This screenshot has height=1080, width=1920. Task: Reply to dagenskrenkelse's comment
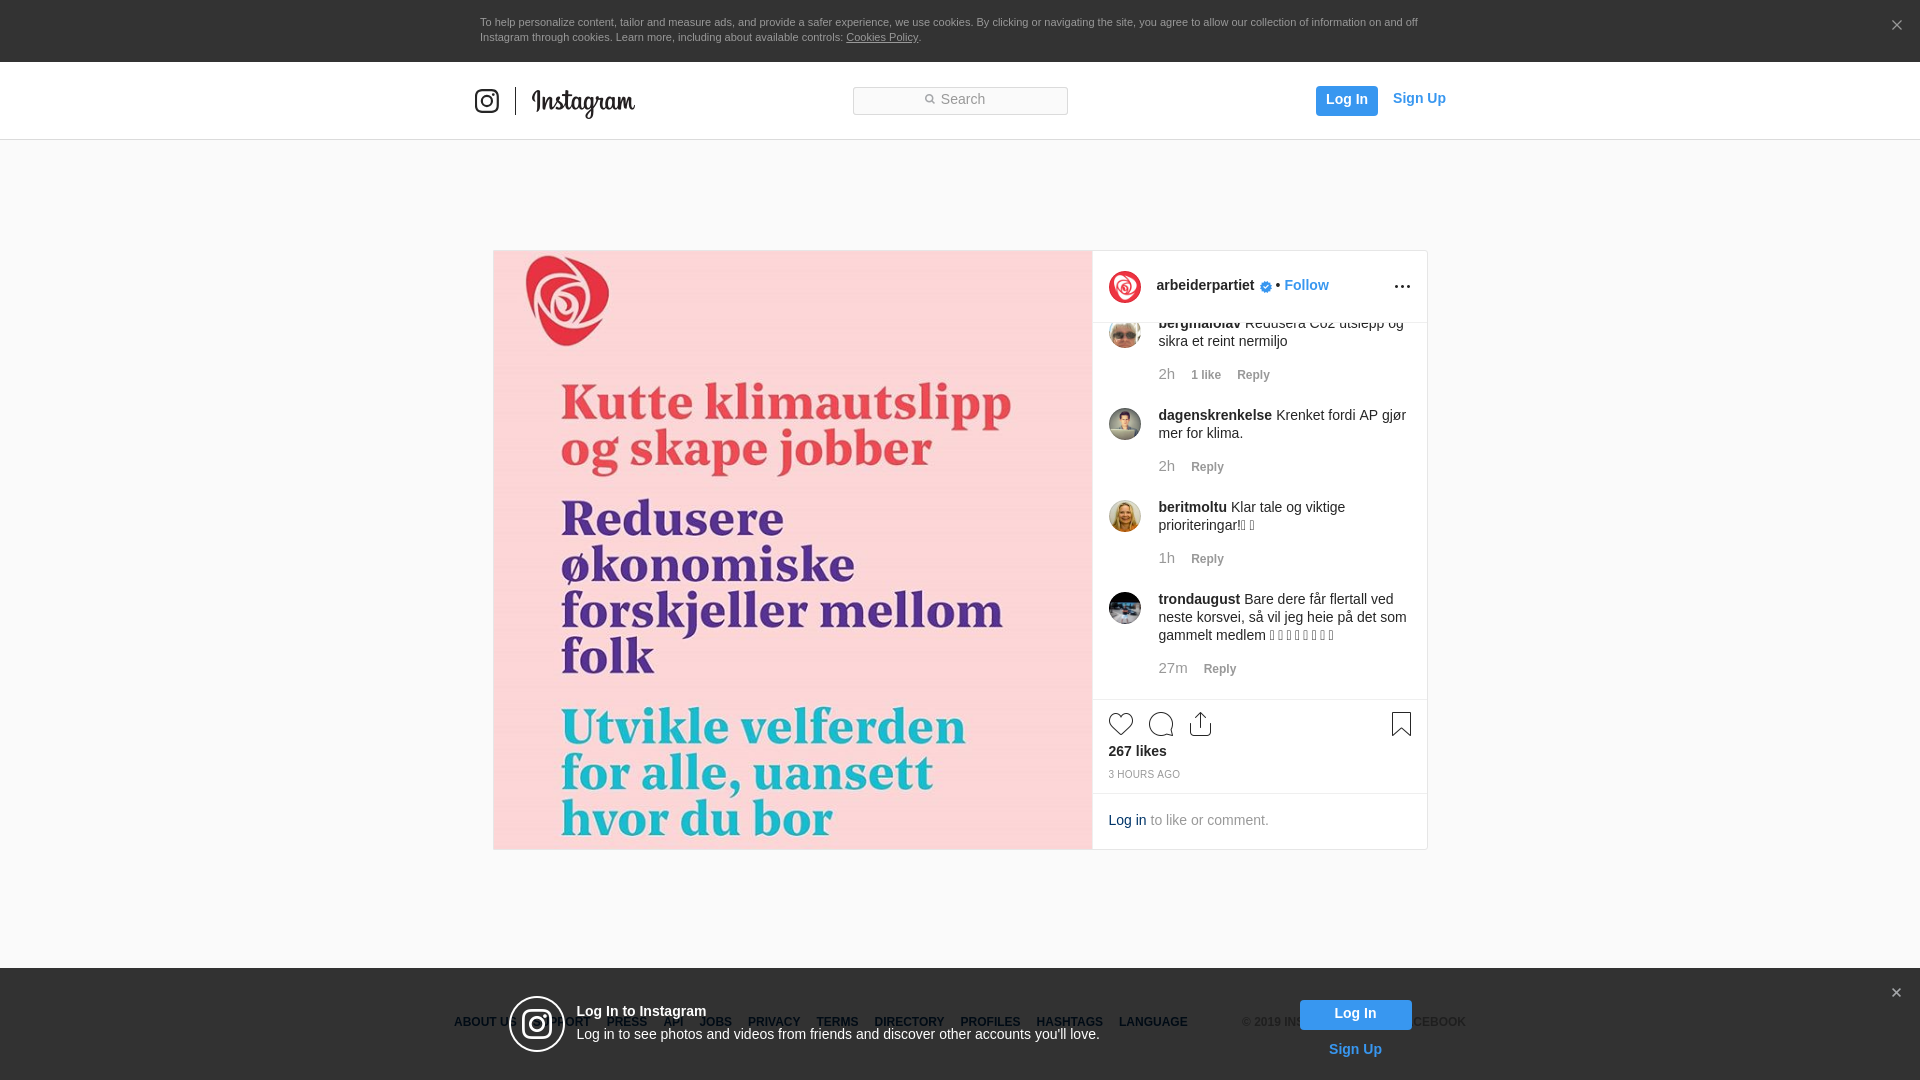click(1206, 467)
